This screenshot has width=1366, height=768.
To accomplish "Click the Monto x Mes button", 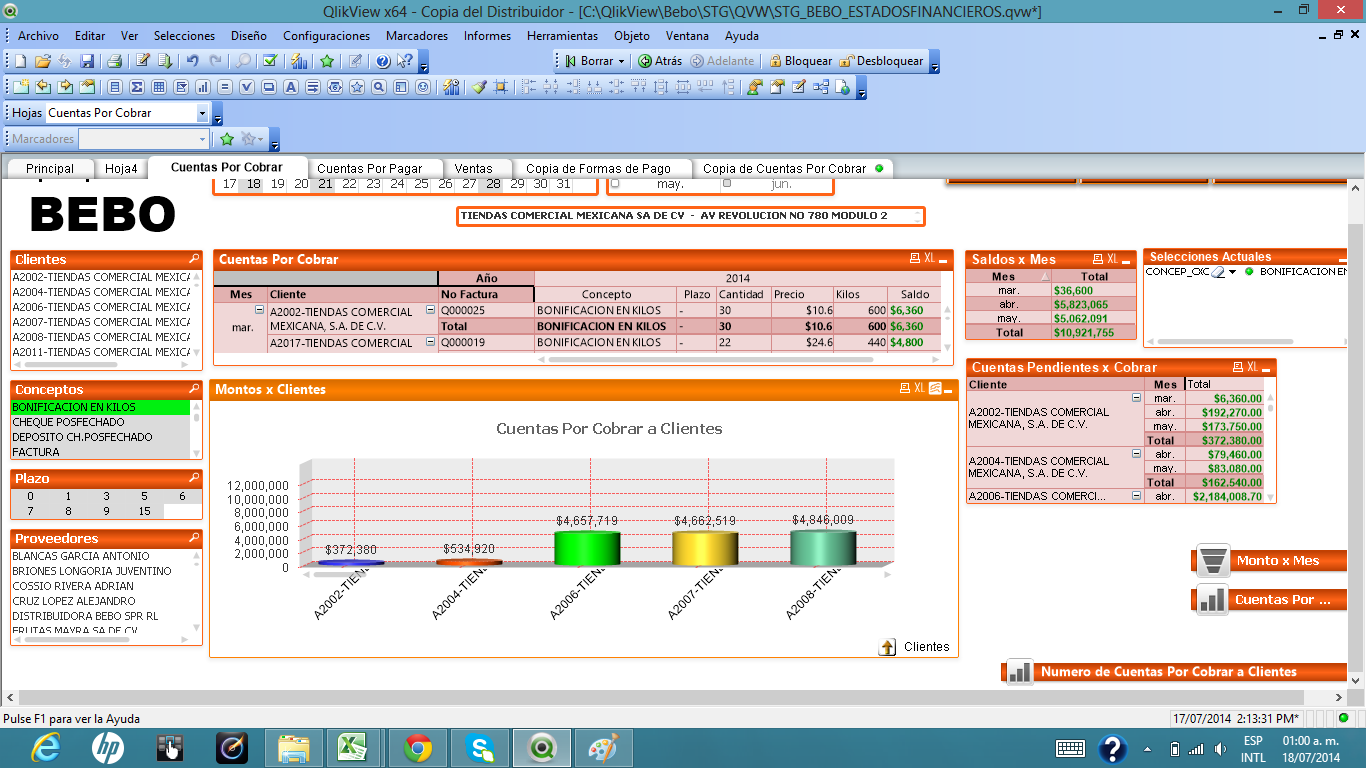I will point(1270,560).
